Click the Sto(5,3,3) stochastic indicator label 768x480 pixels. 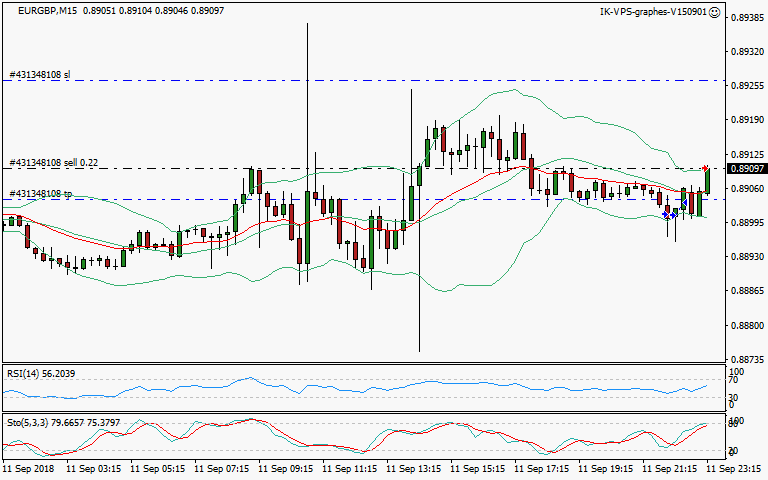[63, 423]
